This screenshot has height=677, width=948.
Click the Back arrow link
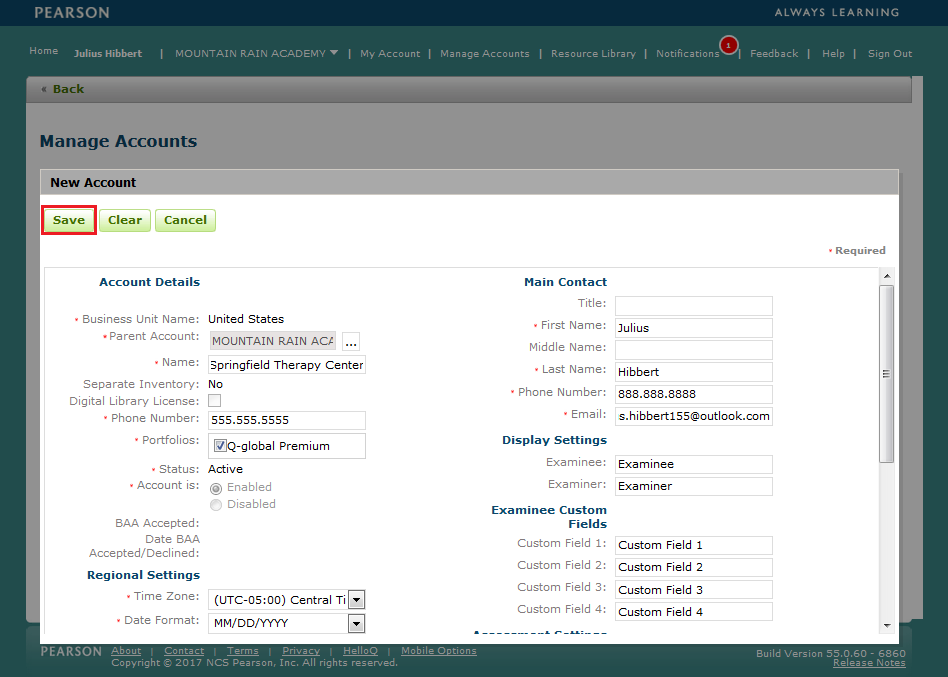pos(63,89)
